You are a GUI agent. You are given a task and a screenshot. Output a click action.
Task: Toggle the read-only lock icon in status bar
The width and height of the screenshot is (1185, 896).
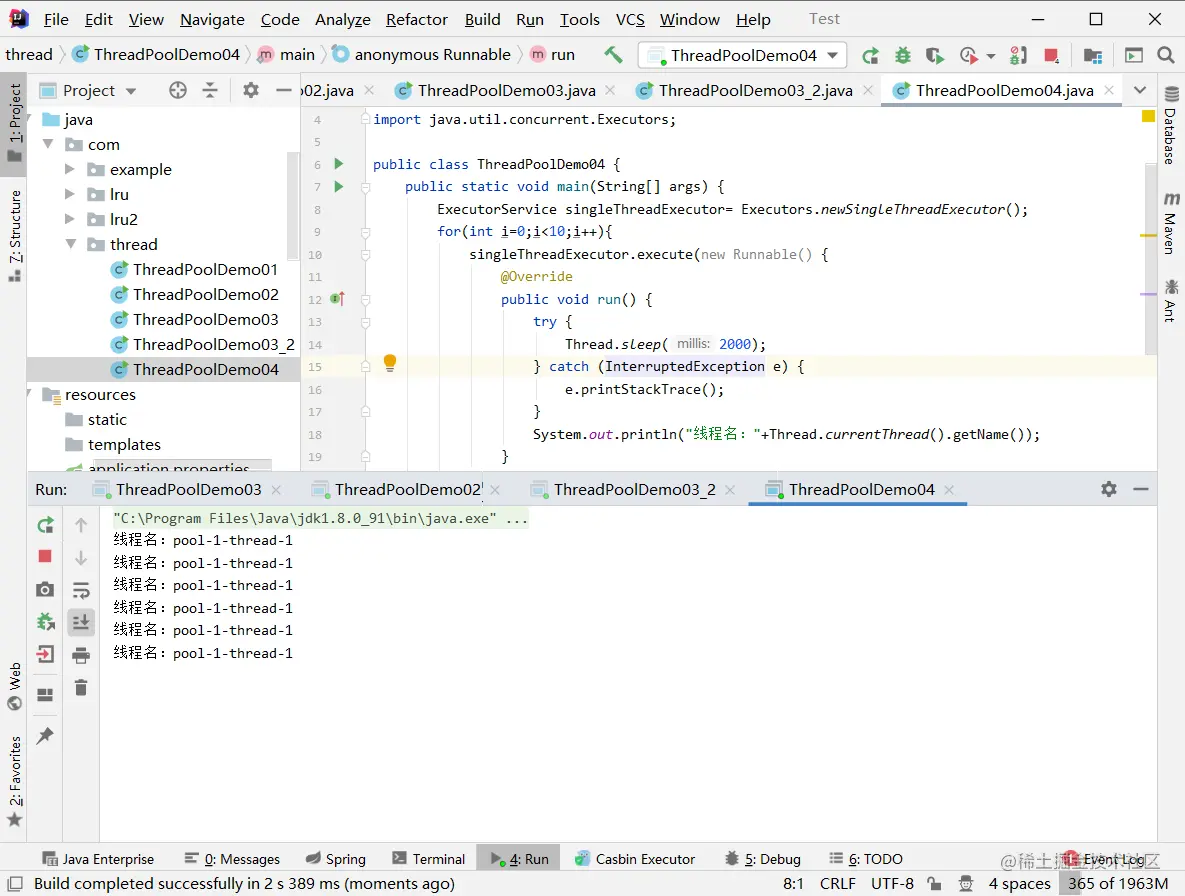(x=935, y=883)
